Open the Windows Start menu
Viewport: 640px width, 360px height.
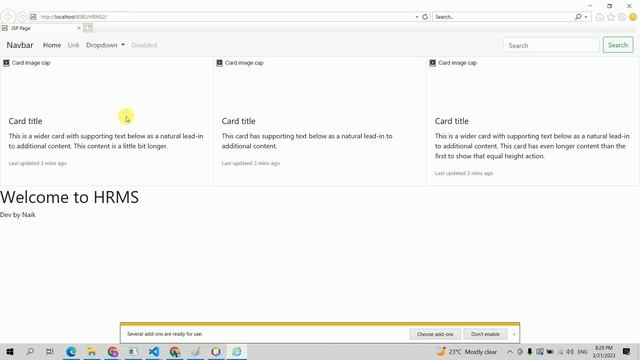[x=10, y=351]
